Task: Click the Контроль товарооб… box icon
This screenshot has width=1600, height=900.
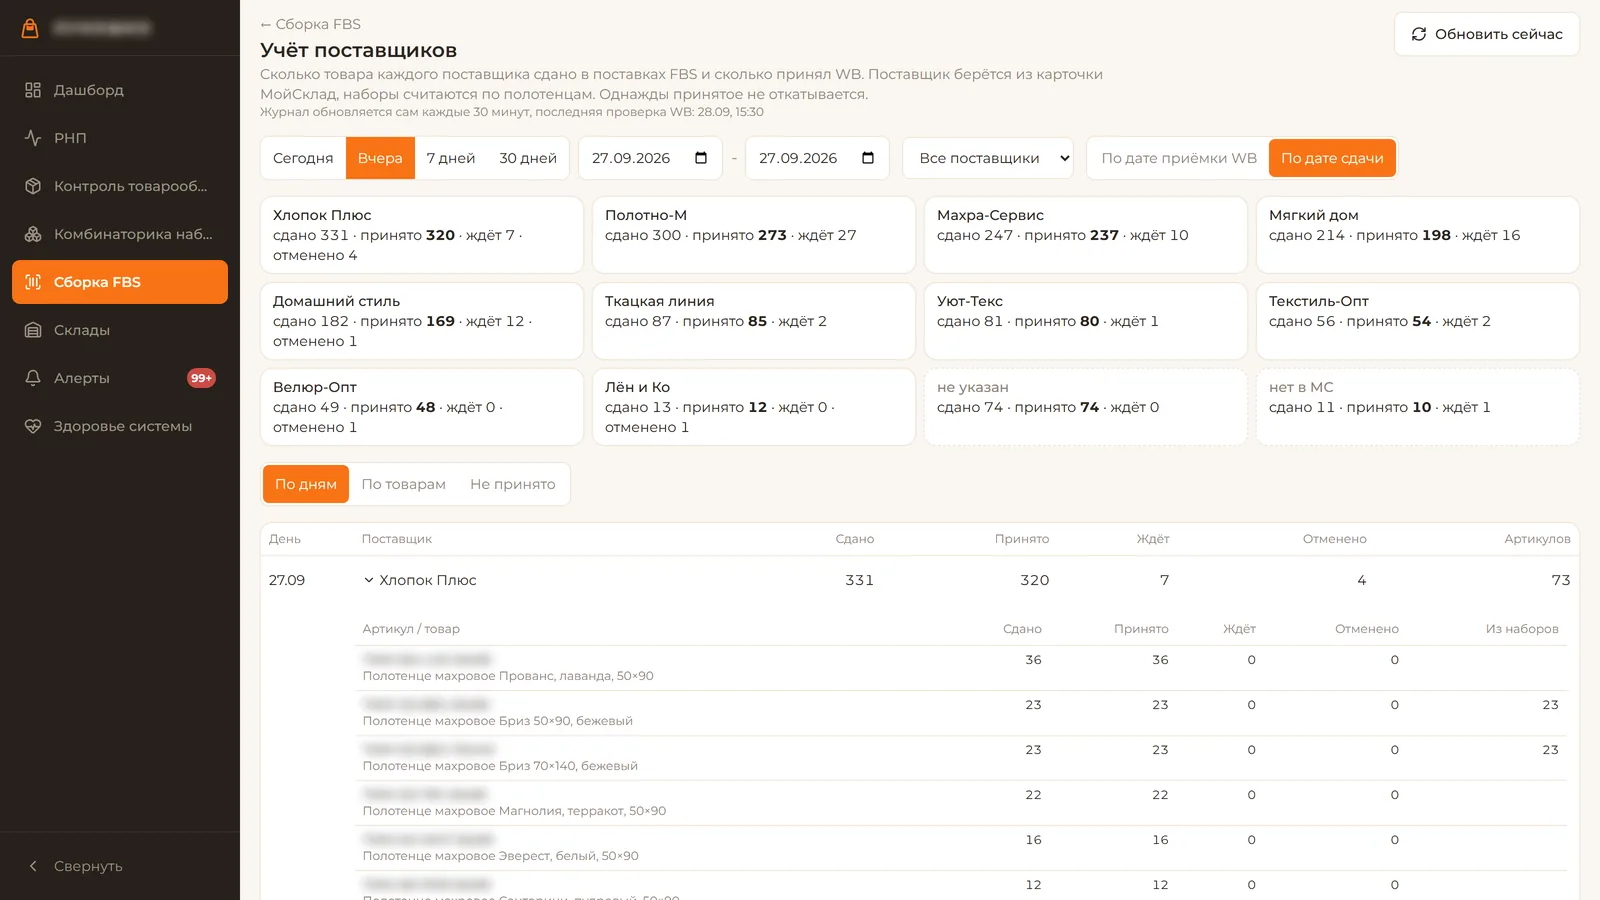Action: pyautogui.click(x=33, y=186)
